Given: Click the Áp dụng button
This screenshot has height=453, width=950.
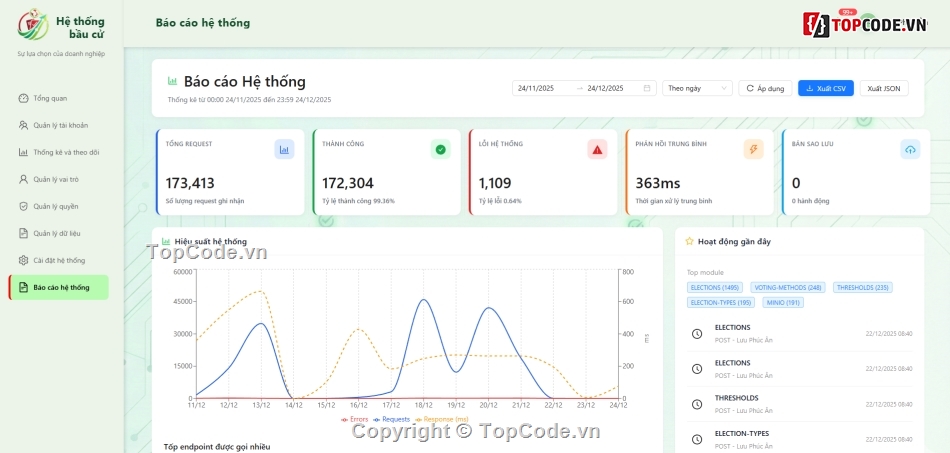Looking at the screenshot, I should pyautogui.click(x=765, y=88).
